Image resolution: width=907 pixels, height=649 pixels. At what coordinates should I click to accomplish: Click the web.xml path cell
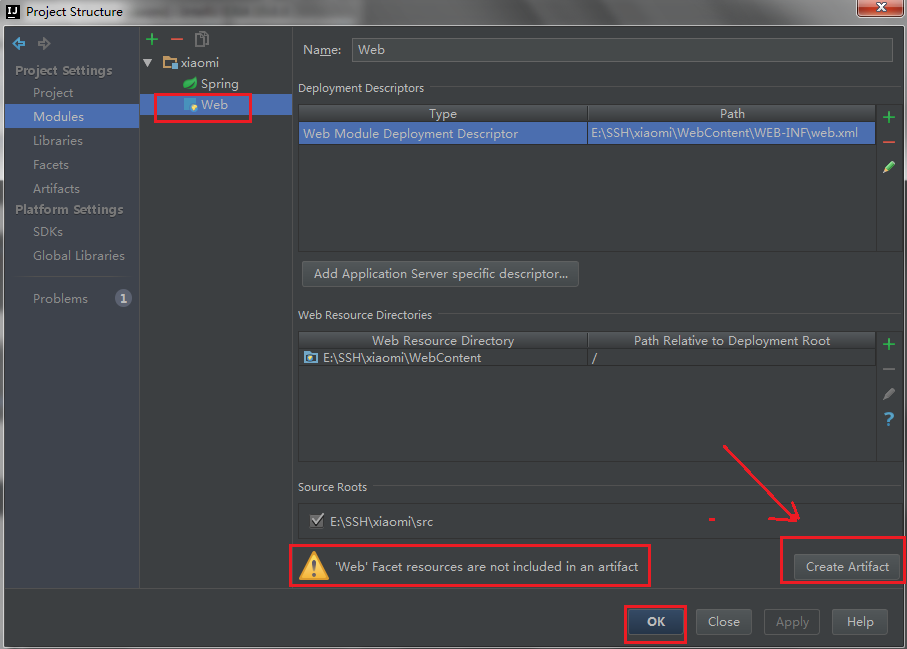[731, 133]
